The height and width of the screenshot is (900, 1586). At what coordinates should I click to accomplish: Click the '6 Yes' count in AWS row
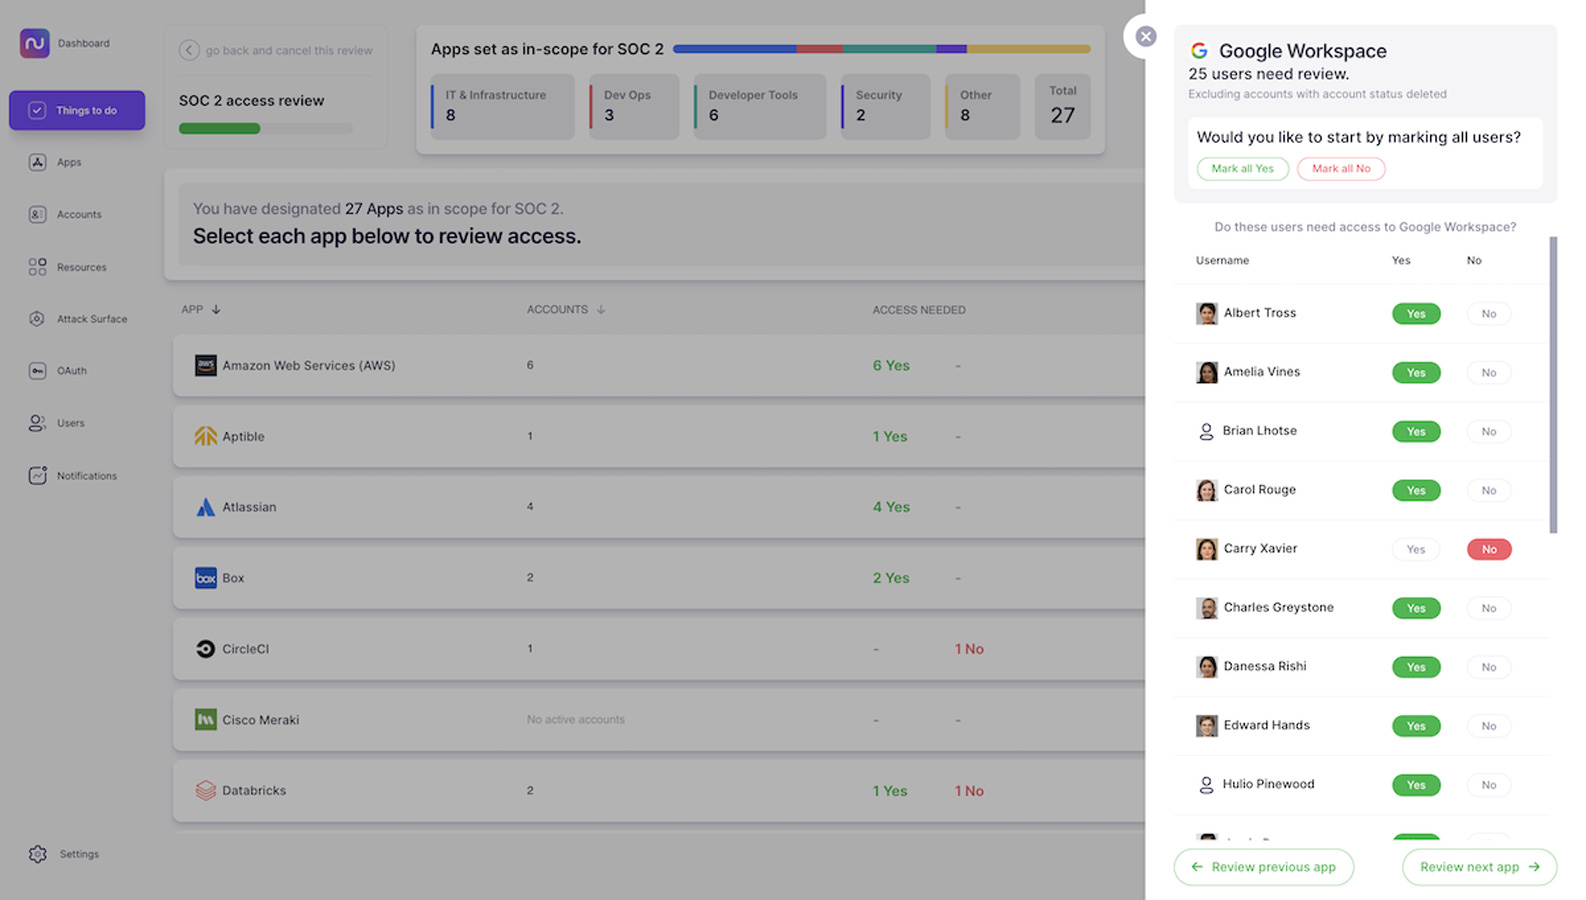(x=891, y=366)
